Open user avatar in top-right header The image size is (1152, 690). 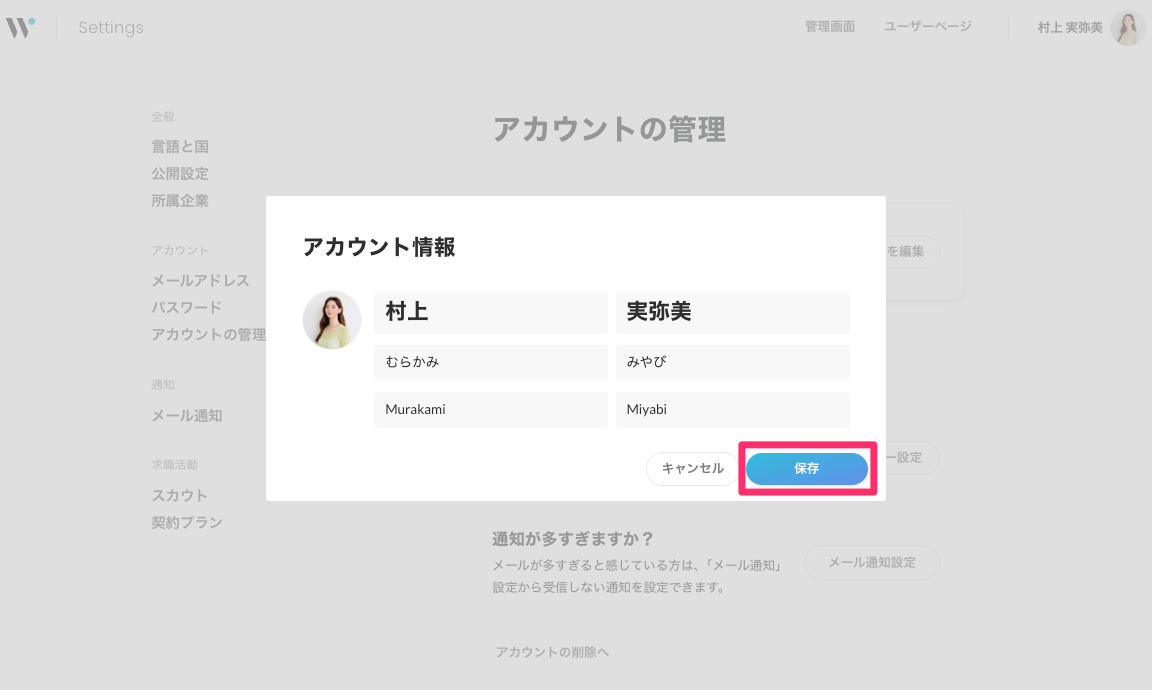click(x=1127, y=28)
